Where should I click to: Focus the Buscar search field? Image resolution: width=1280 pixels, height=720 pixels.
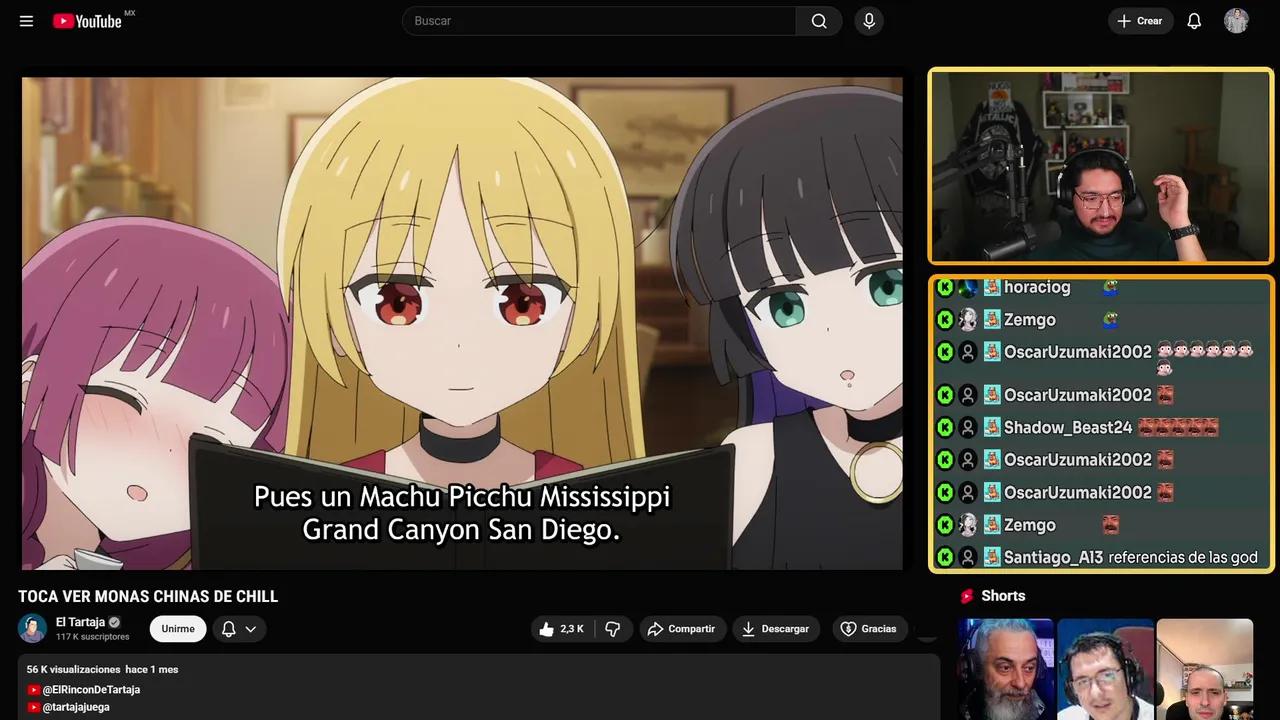pyautogui.click(x=599, y=21)
